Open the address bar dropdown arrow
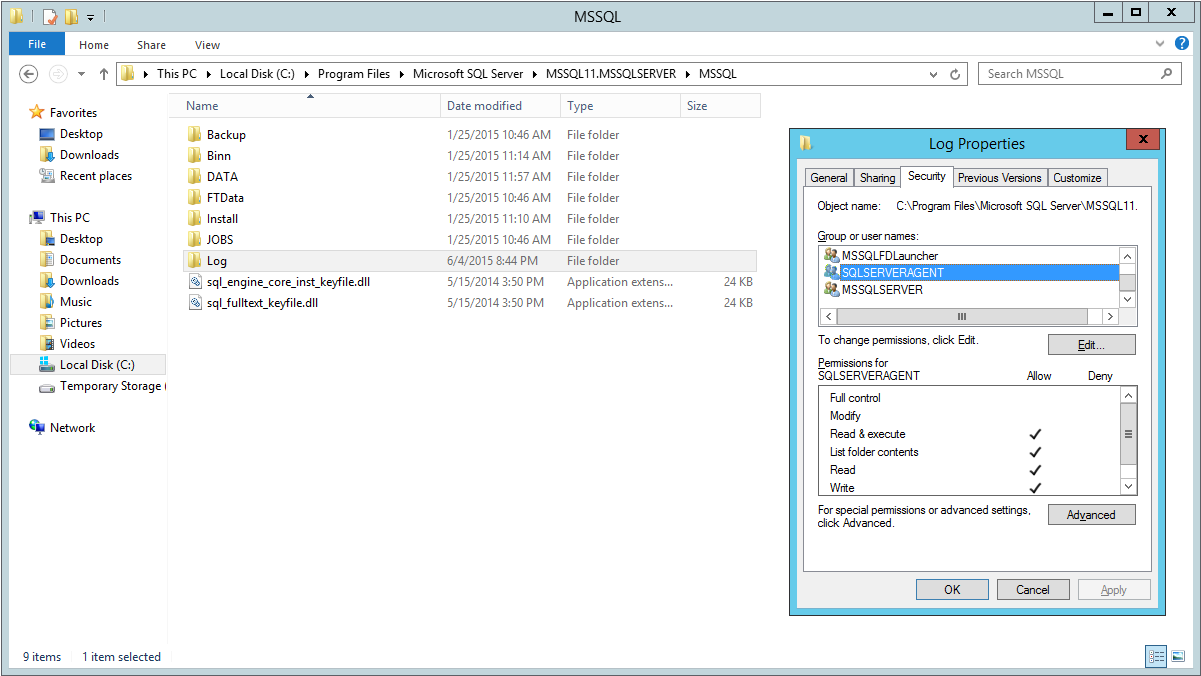This screenshot has width=1201, height=676. tap(933, 74)
